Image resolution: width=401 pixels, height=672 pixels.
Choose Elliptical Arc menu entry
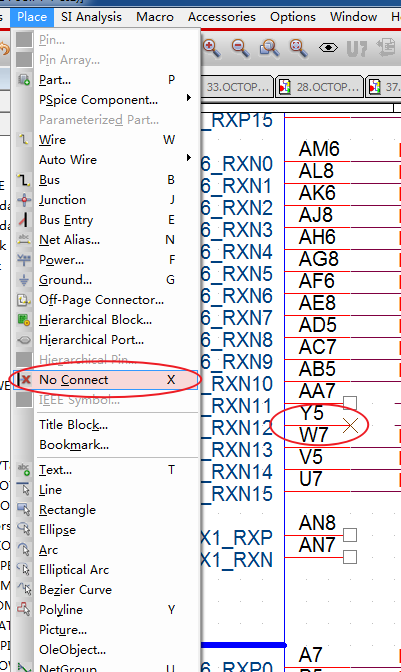click(x=74, y=570)
